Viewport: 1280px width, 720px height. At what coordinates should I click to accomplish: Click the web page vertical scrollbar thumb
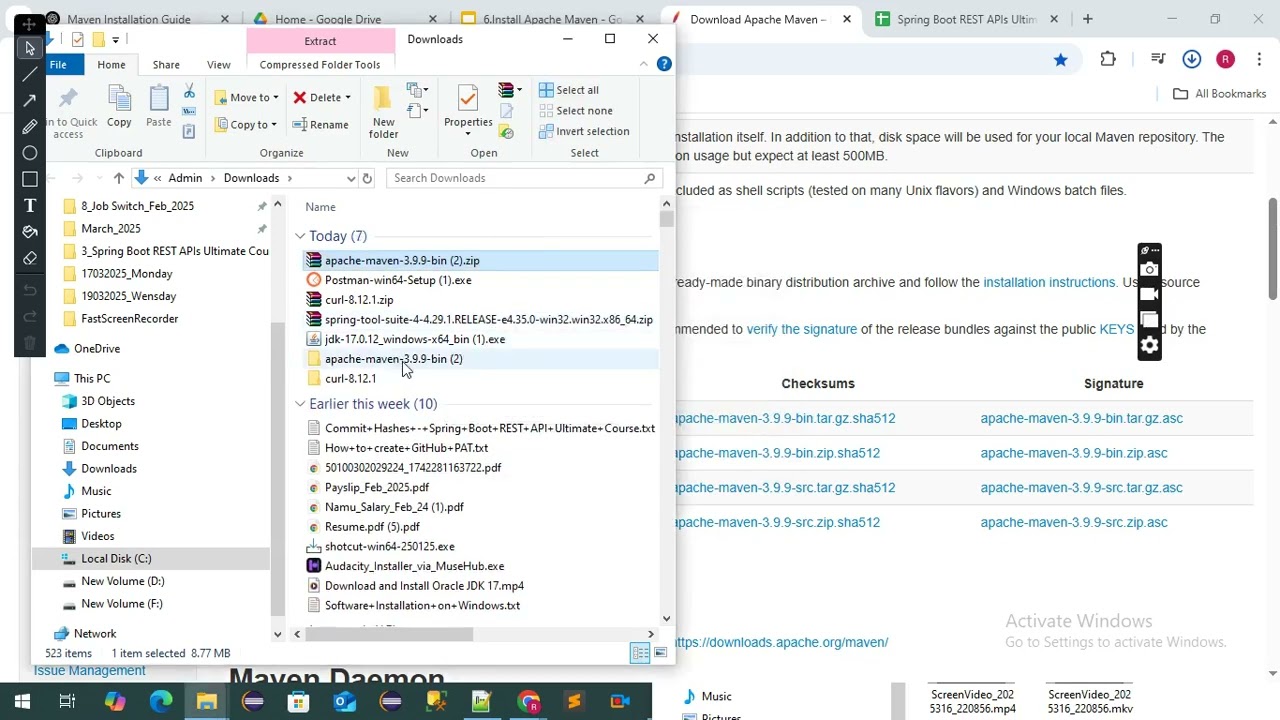tap(1273, 248)
